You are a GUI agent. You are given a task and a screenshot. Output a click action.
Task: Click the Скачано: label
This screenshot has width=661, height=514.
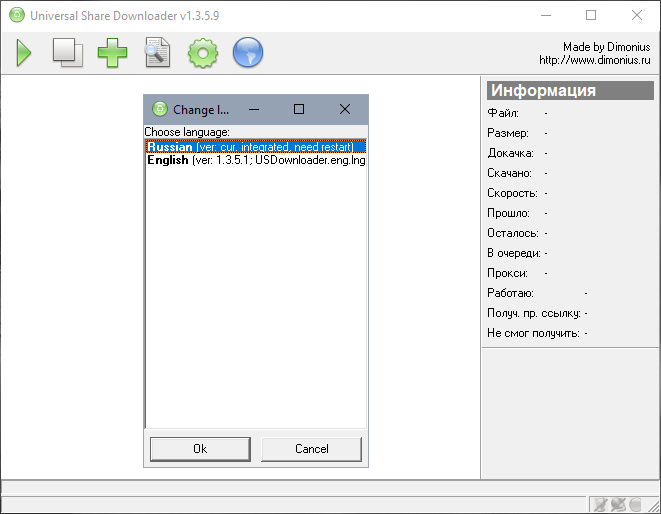tap(510, 173)
